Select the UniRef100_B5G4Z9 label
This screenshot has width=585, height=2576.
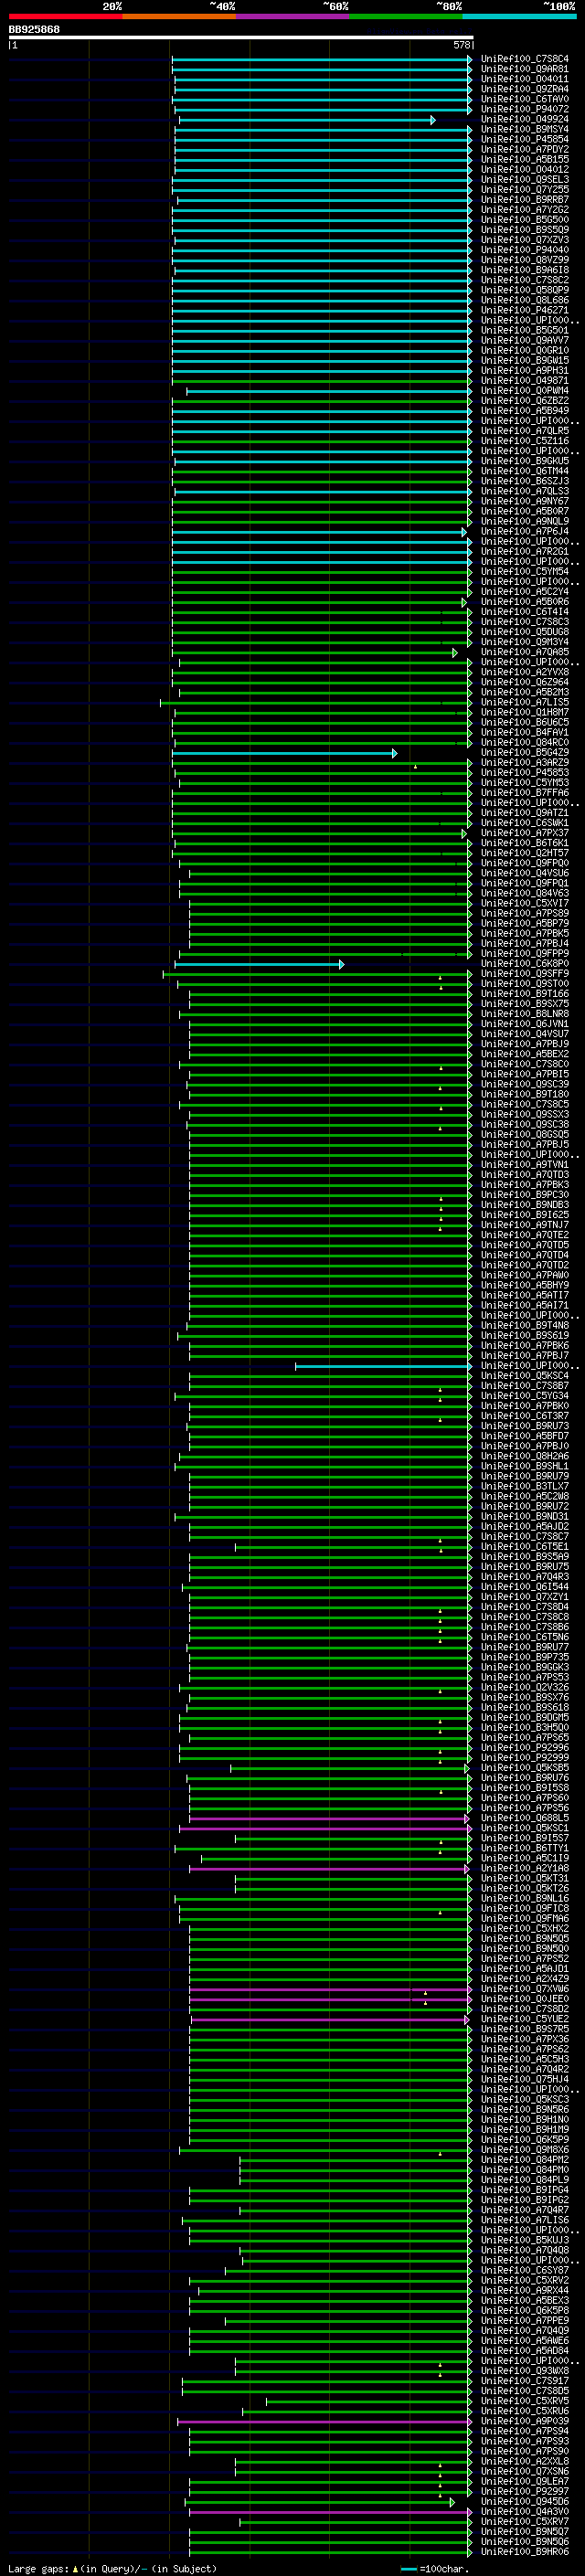[524, 752]
